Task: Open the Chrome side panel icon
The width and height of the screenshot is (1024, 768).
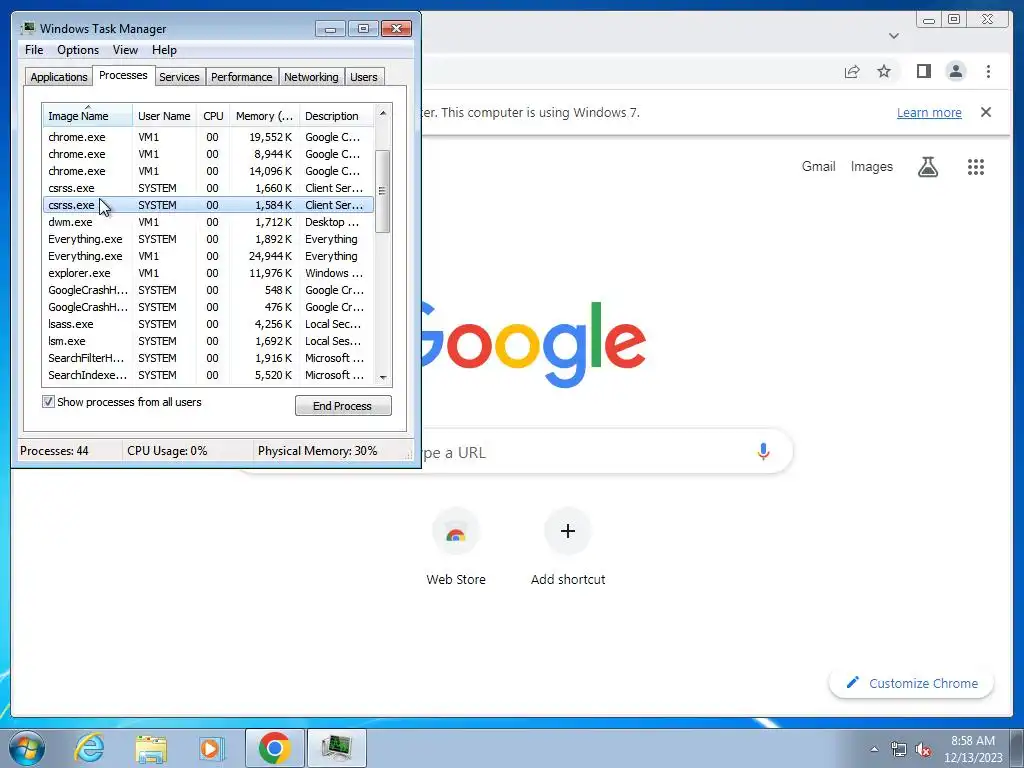Action: pos(923,71)
